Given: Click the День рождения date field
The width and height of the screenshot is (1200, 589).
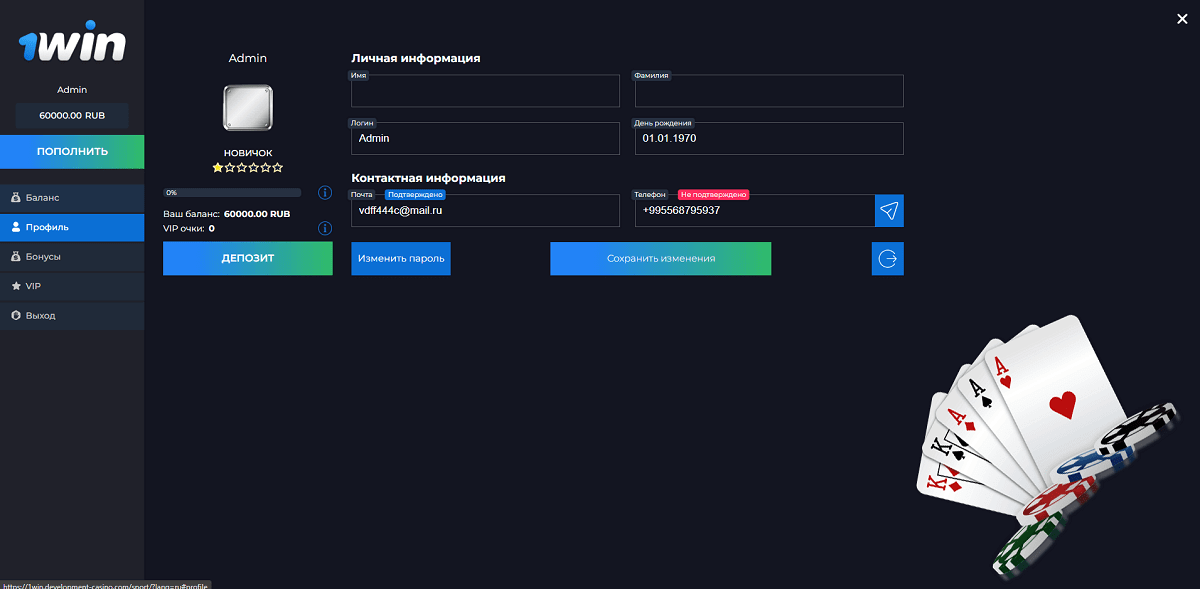Looking at the screenshot, I should [769, 138].
